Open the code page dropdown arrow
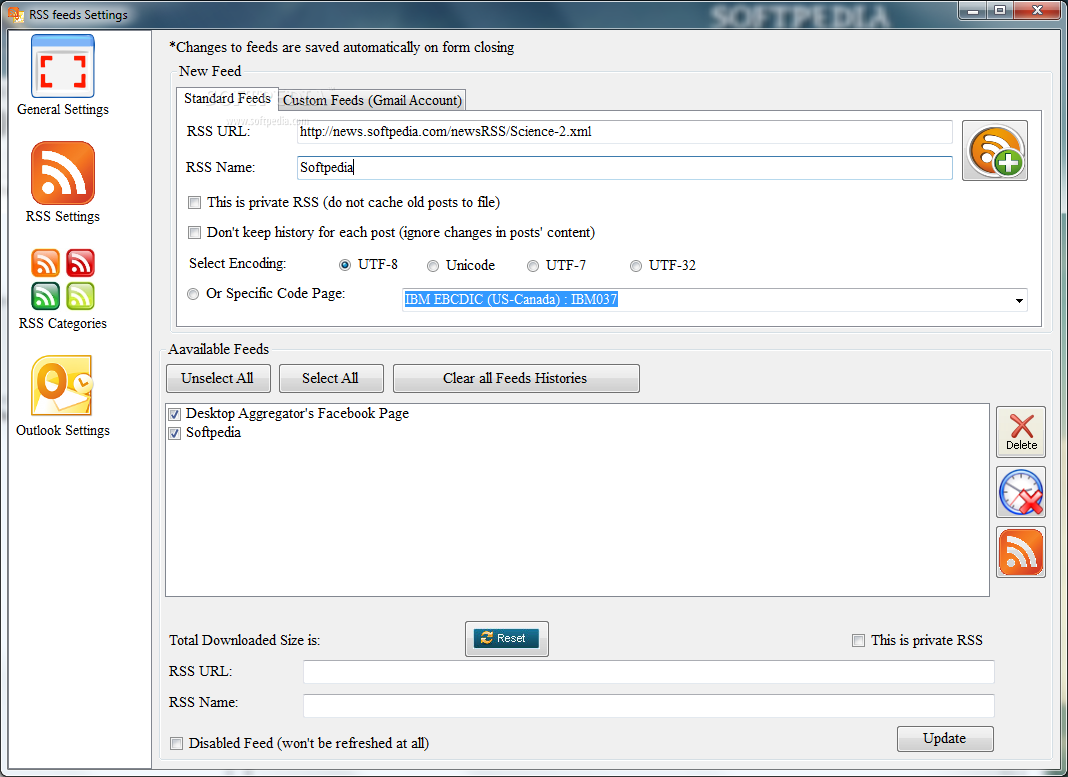Viewport: 1068px width, 777px height. pyautogui.click(x=1019, y=300)
